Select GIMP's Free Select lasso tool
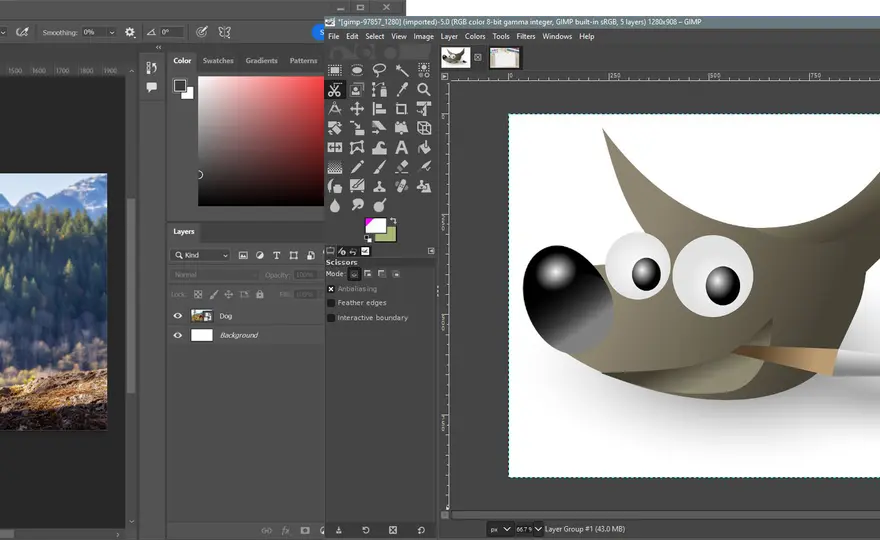 [x=379, y=70]
